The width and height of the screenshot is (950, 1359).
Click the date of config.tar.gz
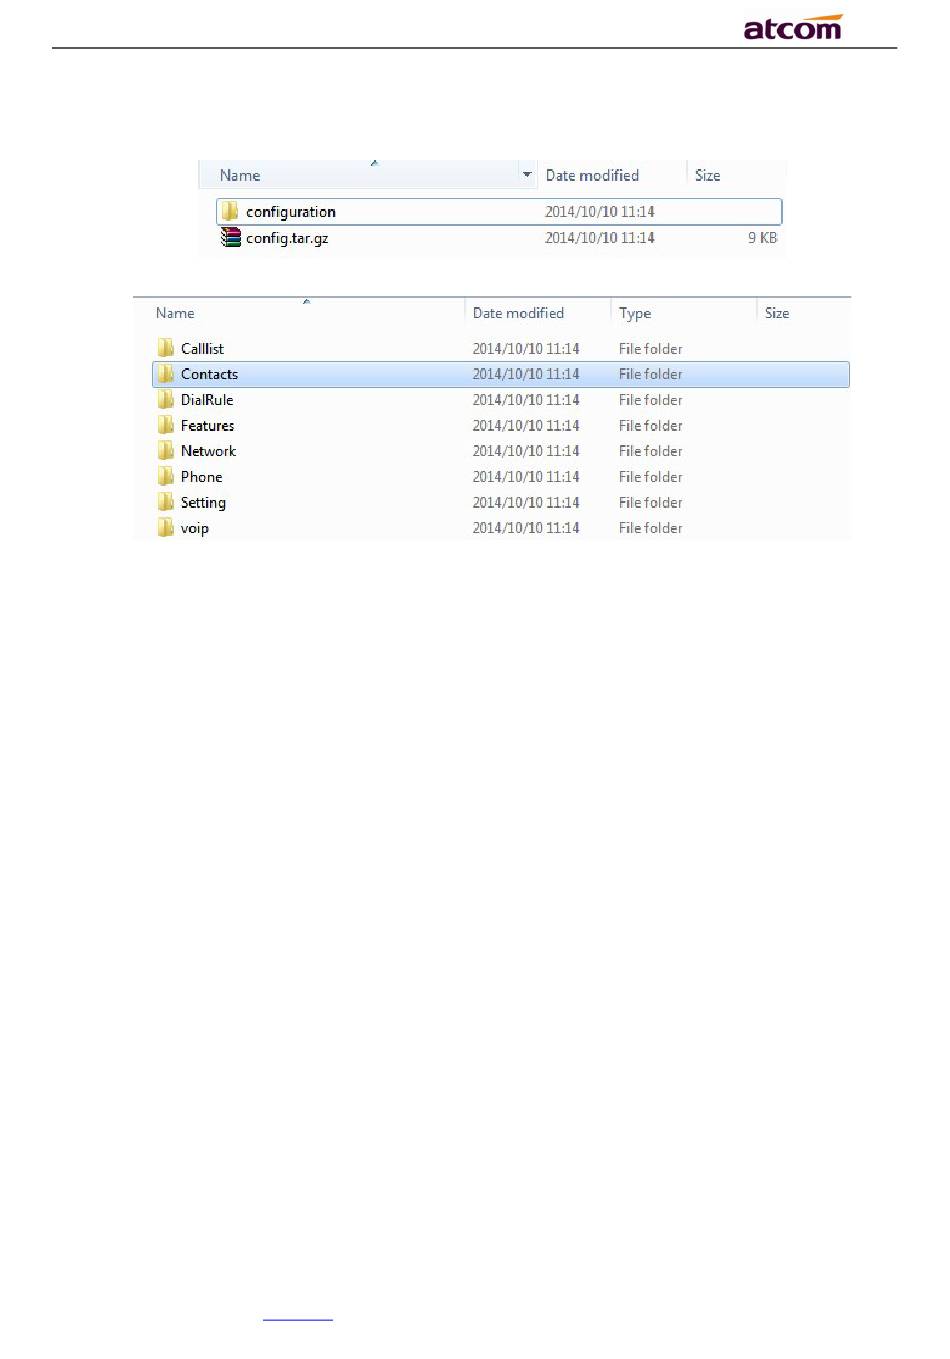600,238
